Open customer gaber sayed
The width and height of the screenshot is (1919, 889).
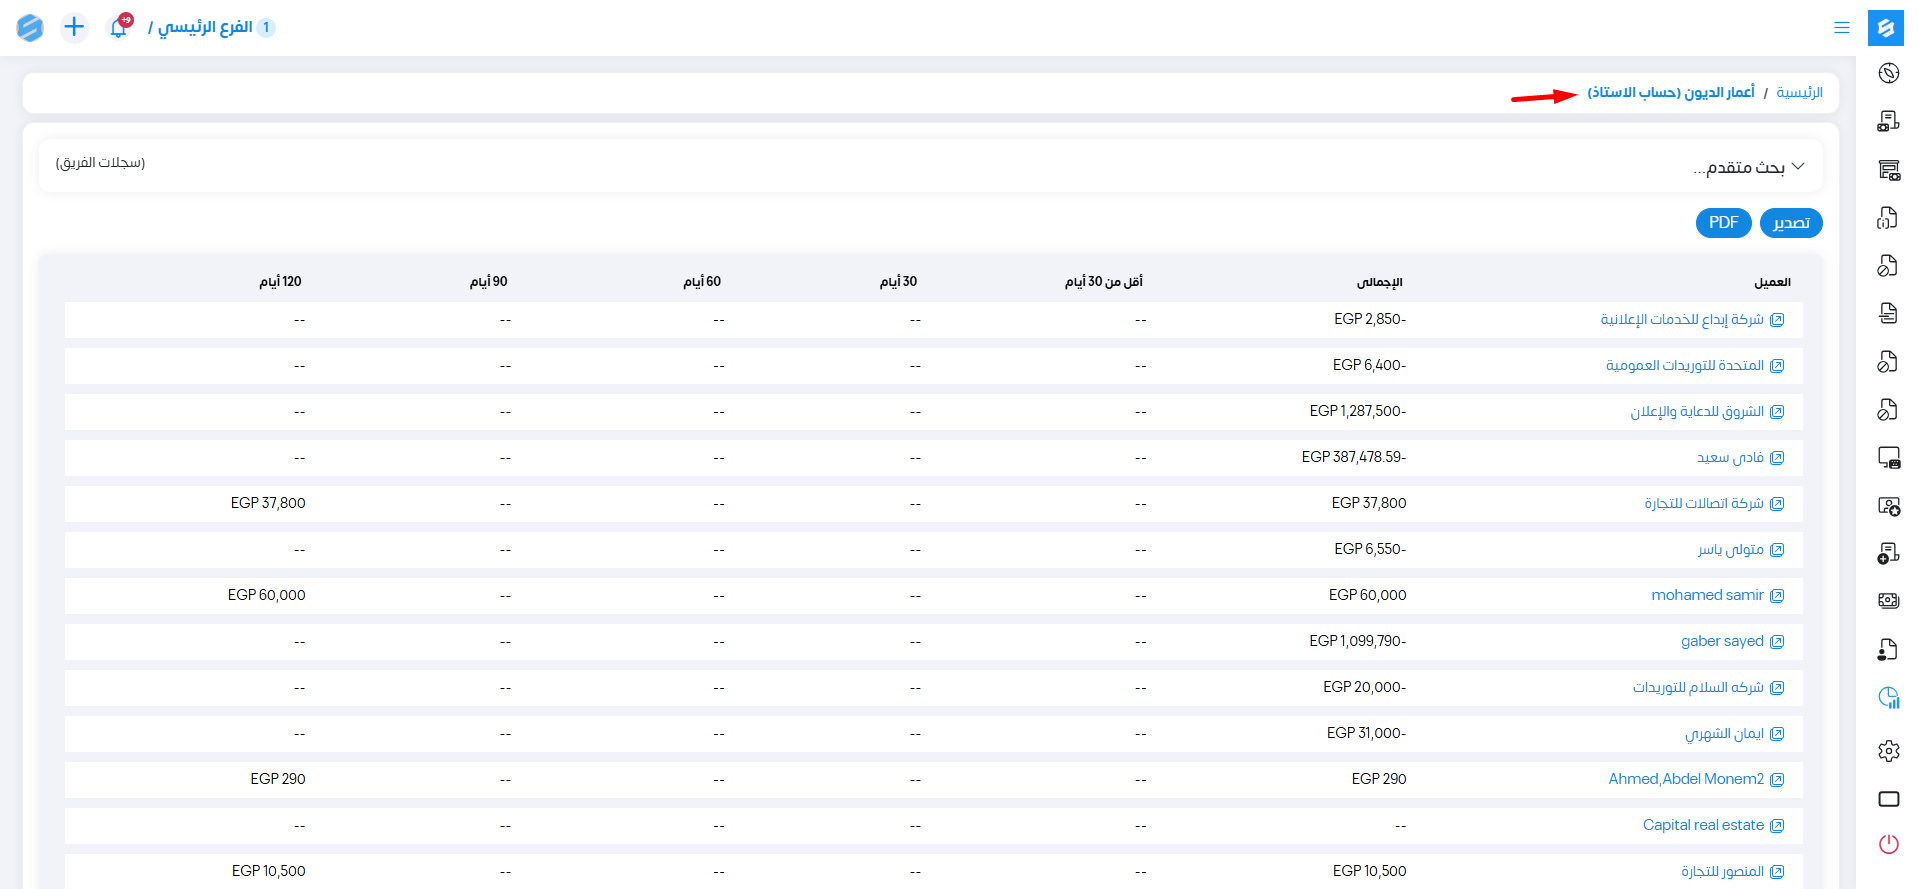click(1722, 642)
